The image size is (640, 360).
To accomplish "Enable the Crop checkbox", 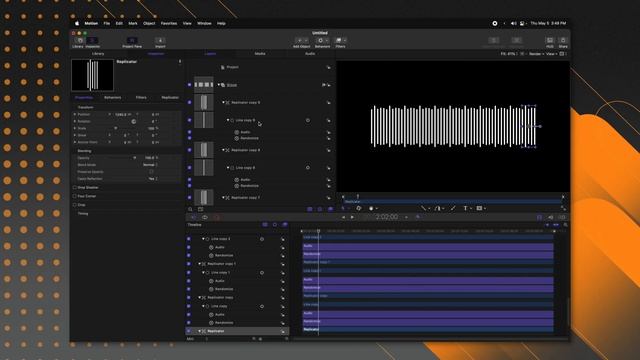I will [75, 205].
